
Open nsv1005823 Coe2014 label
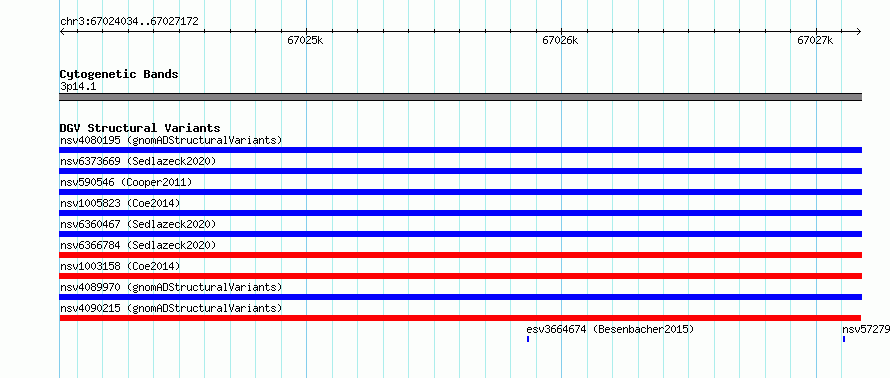point(120,203)
